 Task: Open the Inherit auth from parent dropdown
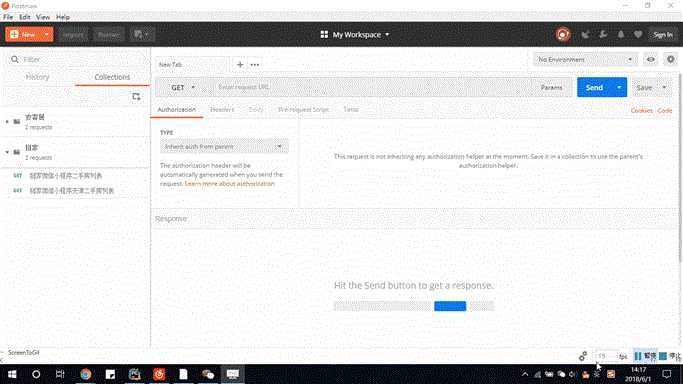click(x=224, y=147)
